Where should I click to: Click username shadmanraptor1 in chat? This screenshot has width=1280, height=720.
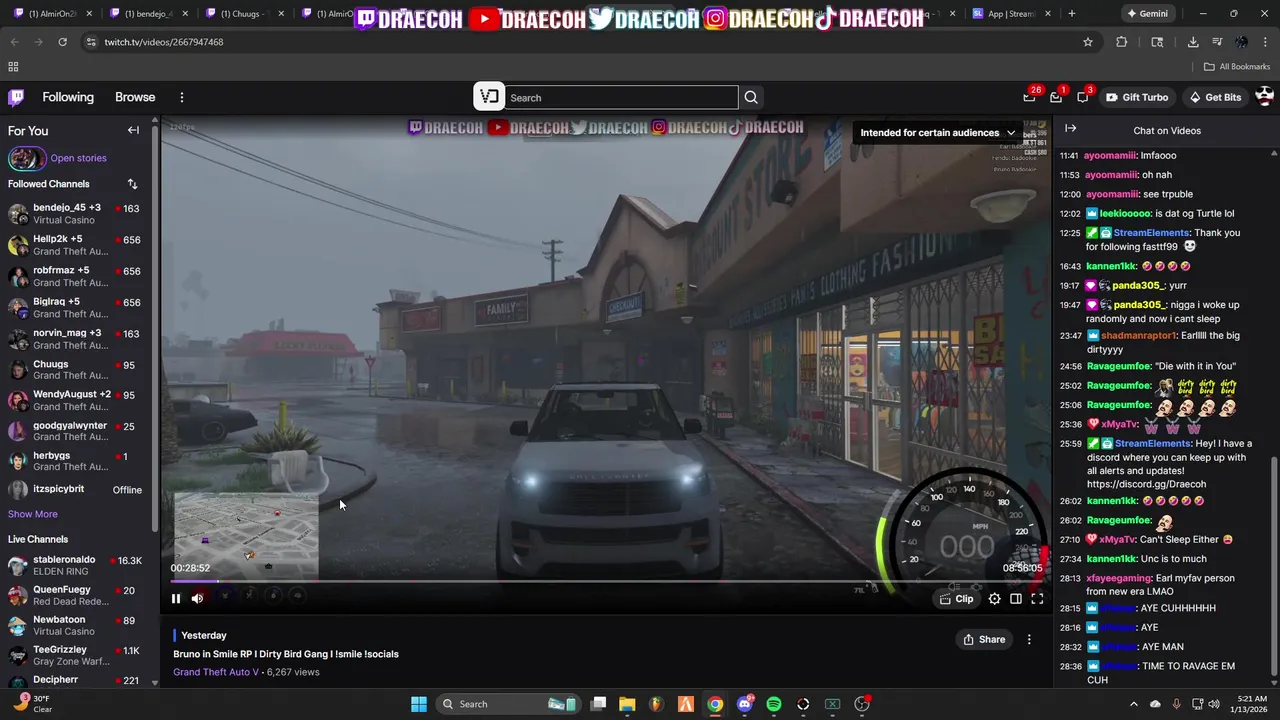click(x=1136, y=336)
